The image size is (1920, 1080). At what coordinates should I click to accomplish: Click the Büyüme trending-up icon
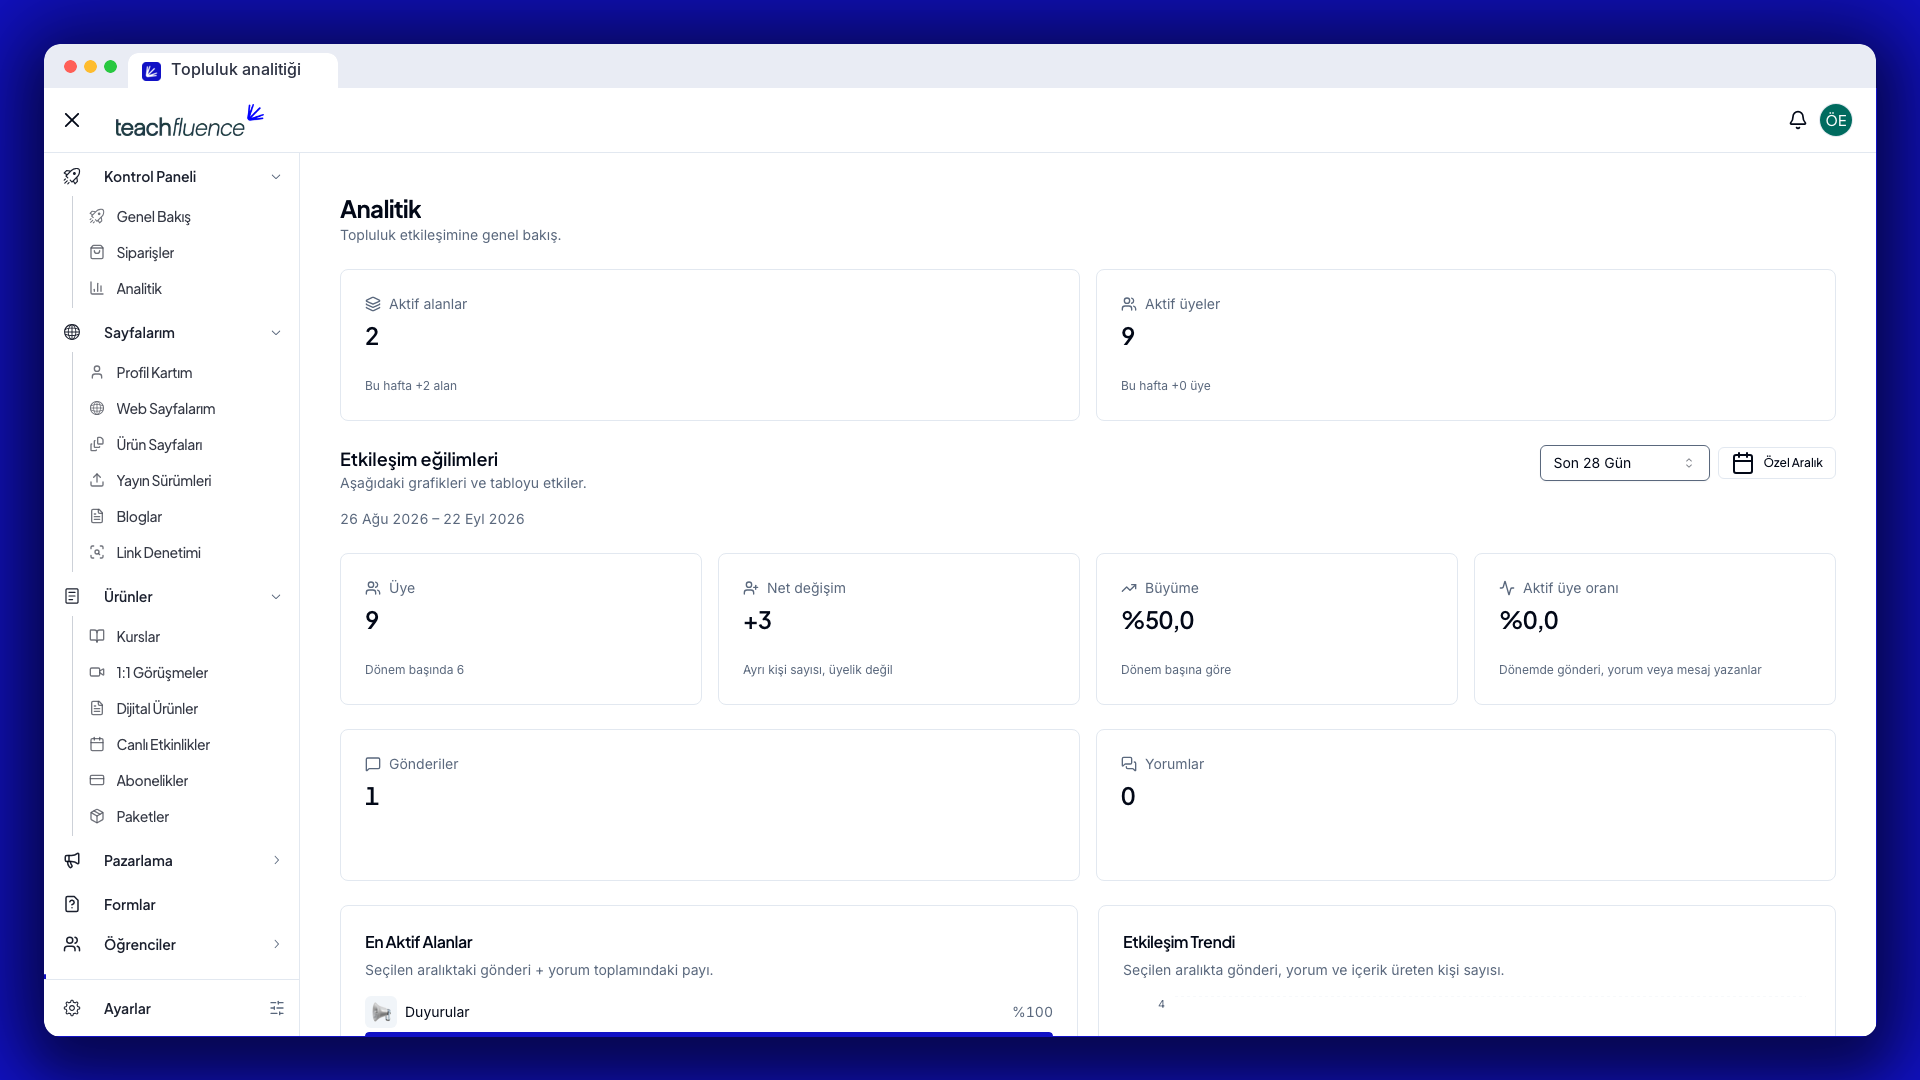click(1129, 588)
